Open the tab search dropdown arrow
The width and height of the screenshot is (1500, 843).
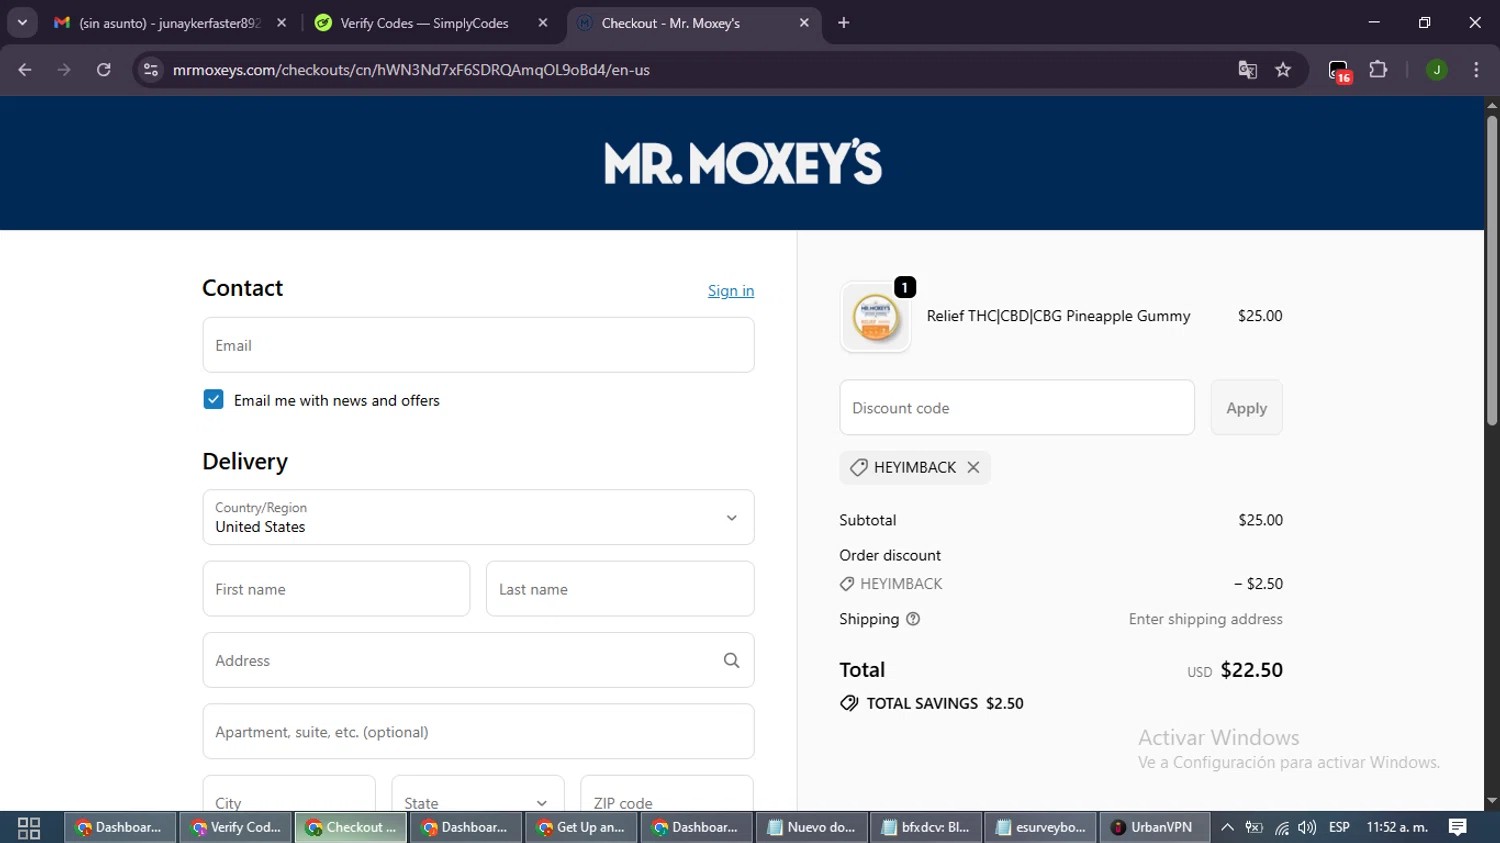22,22
